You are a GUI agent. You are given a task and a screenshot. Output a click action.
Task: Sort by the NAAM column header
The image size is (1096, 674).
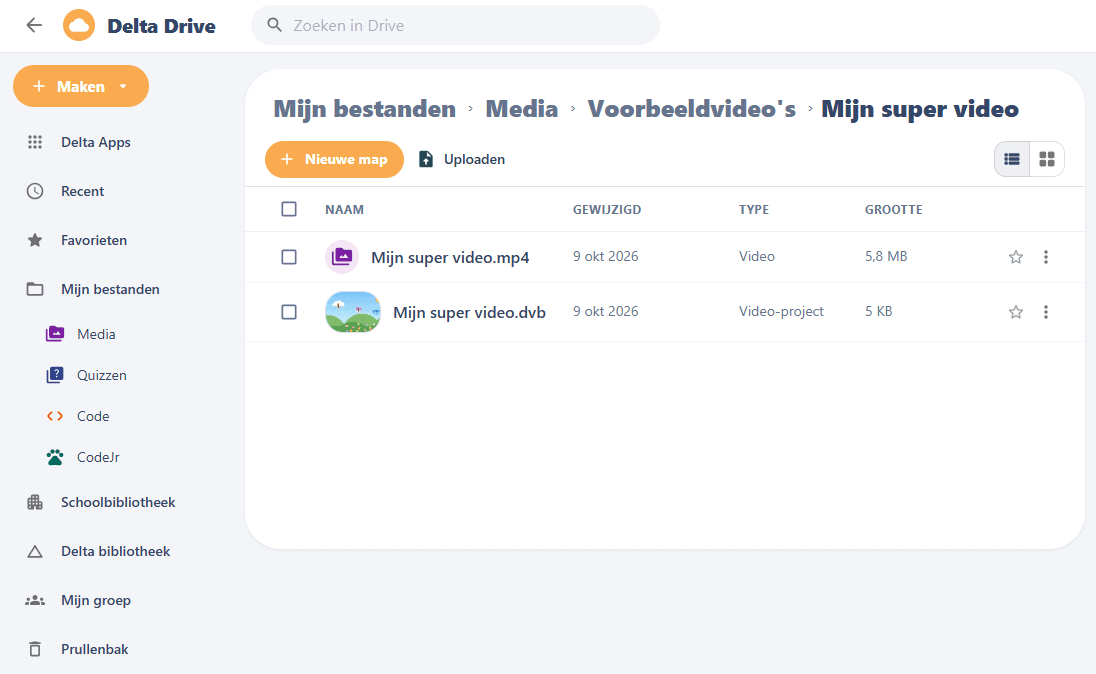tap(344, 209)
